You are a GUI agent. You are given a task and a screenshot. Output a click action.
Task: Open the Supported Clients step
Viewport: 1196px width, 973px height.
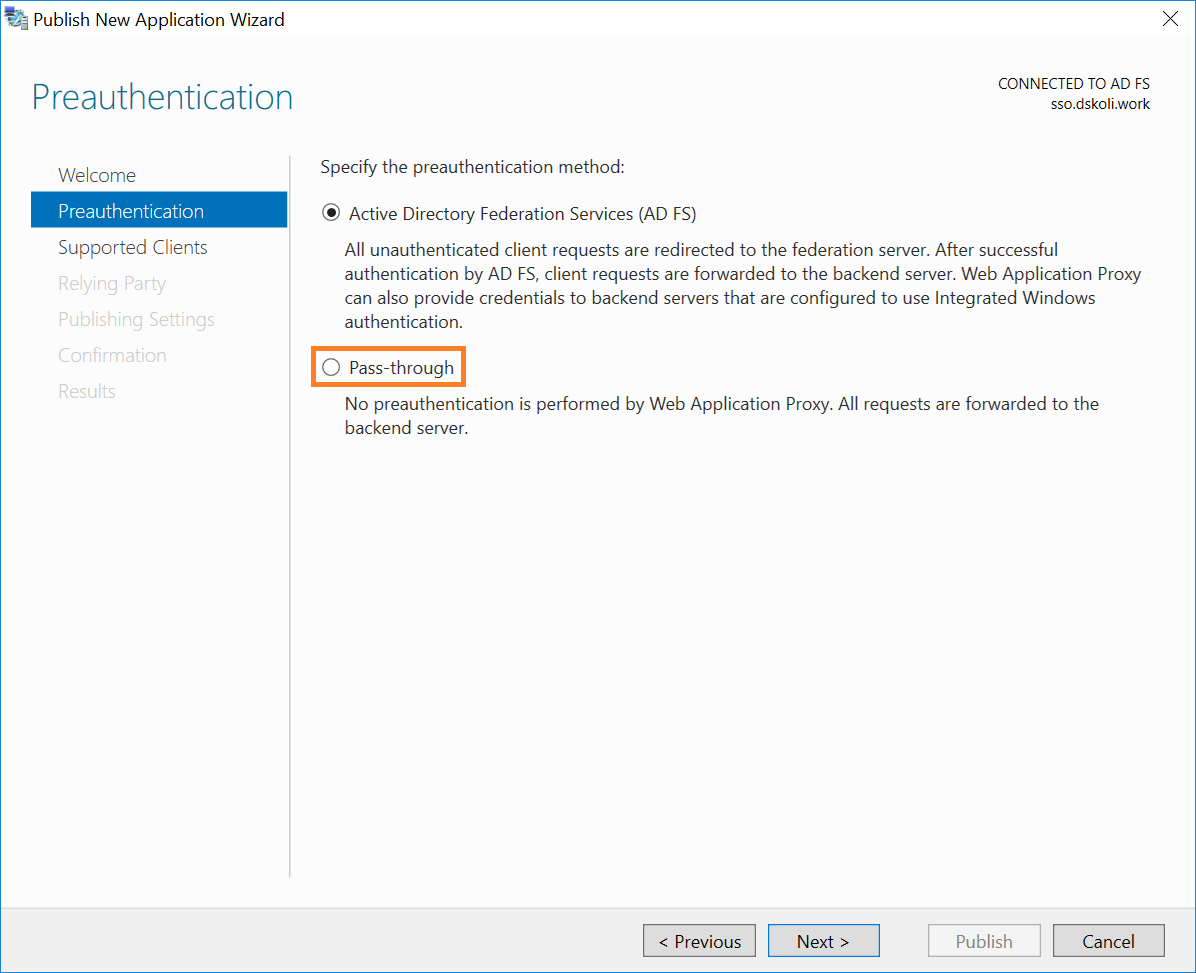[x=133, y=247]
